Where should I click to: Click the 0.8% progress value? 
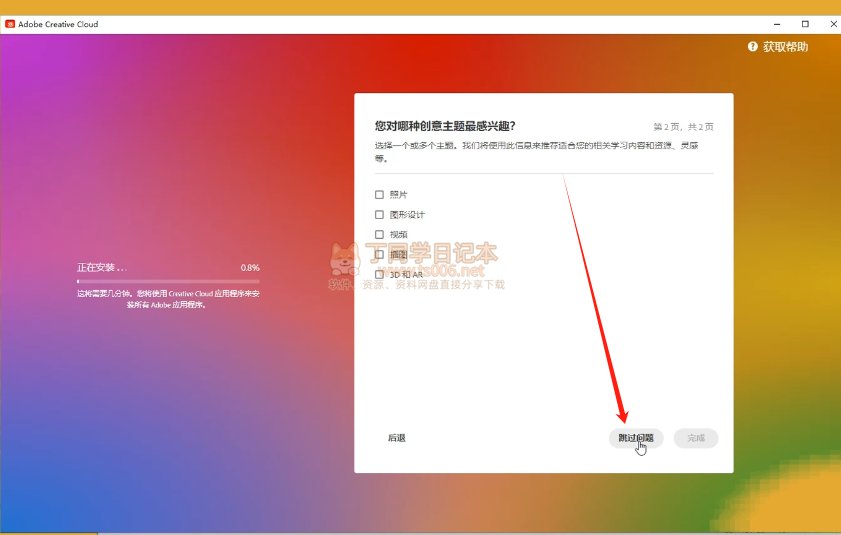[250, 267]
